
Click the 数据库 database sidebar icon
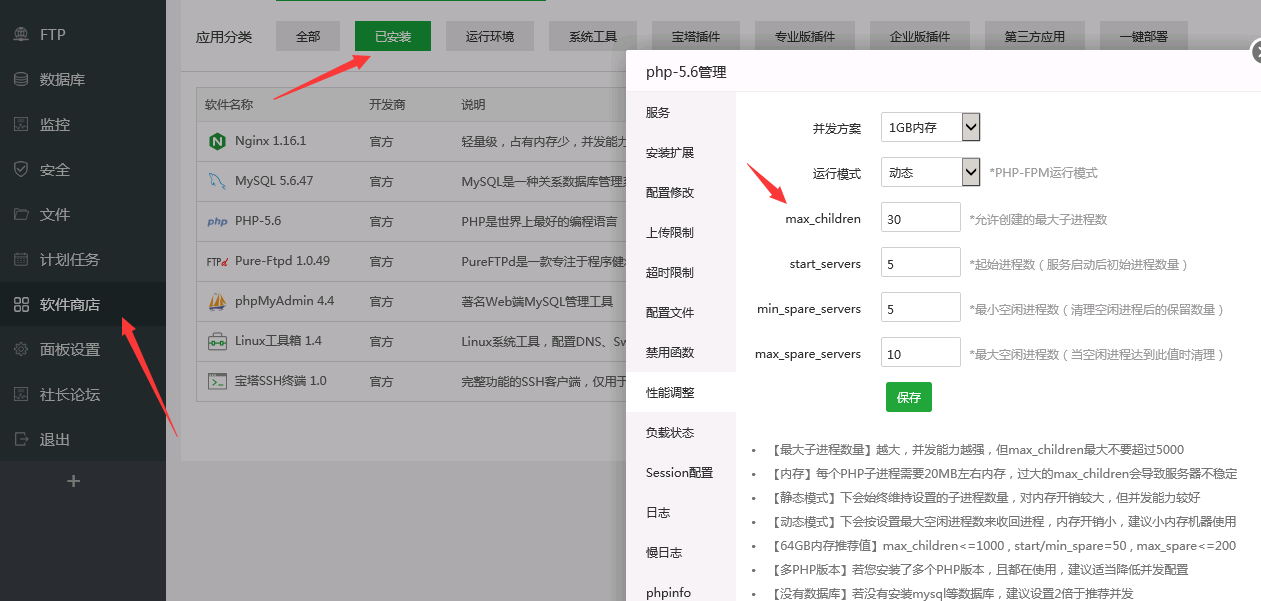tap(21, 79)
